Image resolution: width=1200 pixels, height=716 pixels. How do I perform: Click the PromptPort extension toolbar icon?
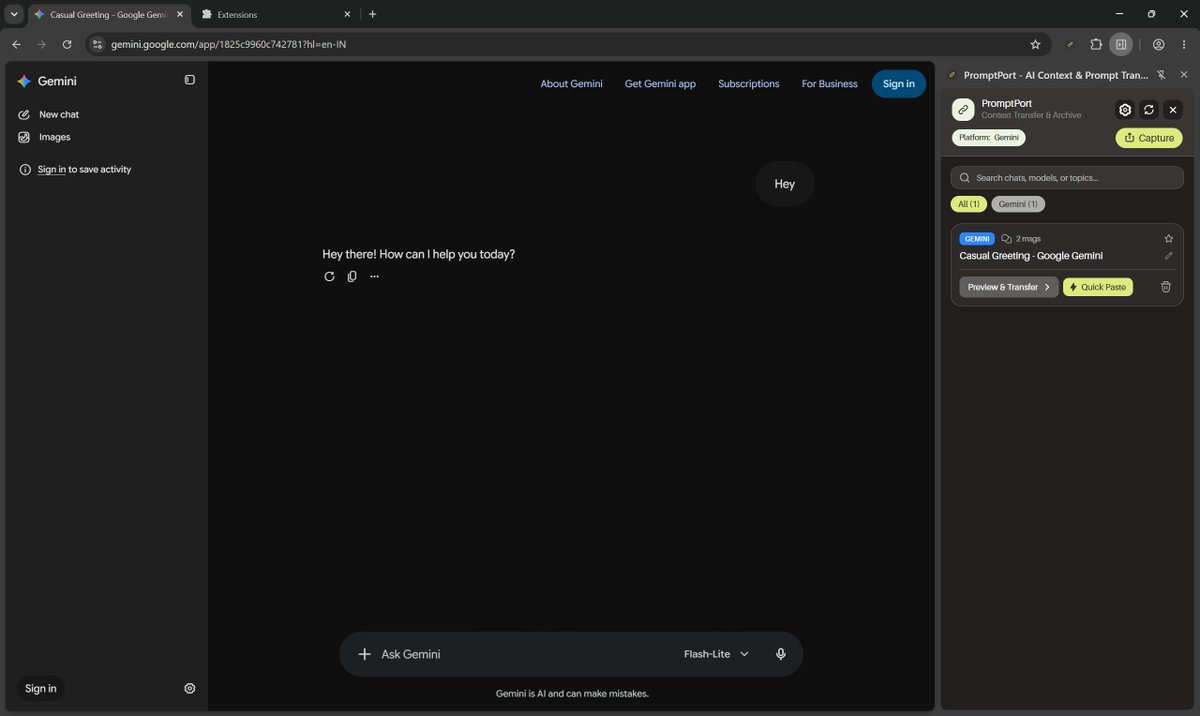pyautogui.click(x=1071, y=44)
